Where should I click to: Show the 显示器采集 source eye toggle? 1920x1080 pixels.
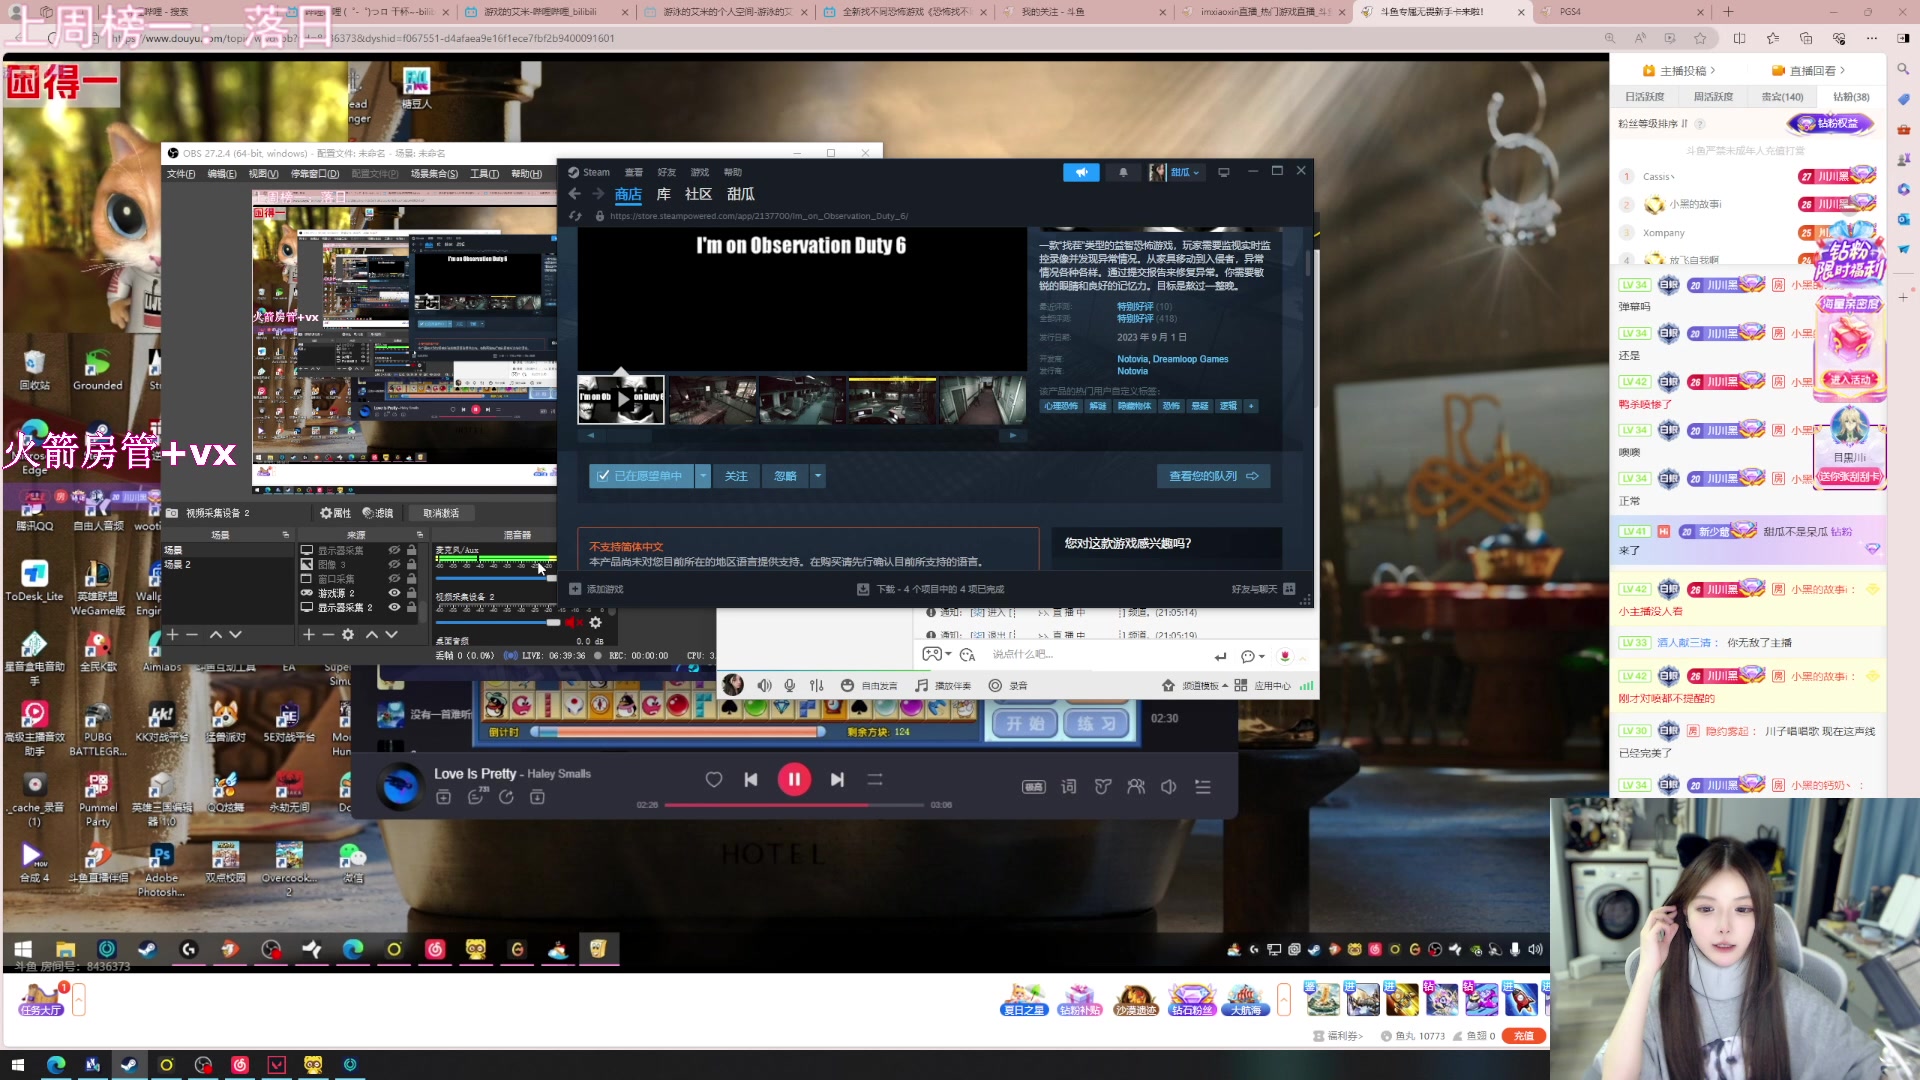(394, 550)
